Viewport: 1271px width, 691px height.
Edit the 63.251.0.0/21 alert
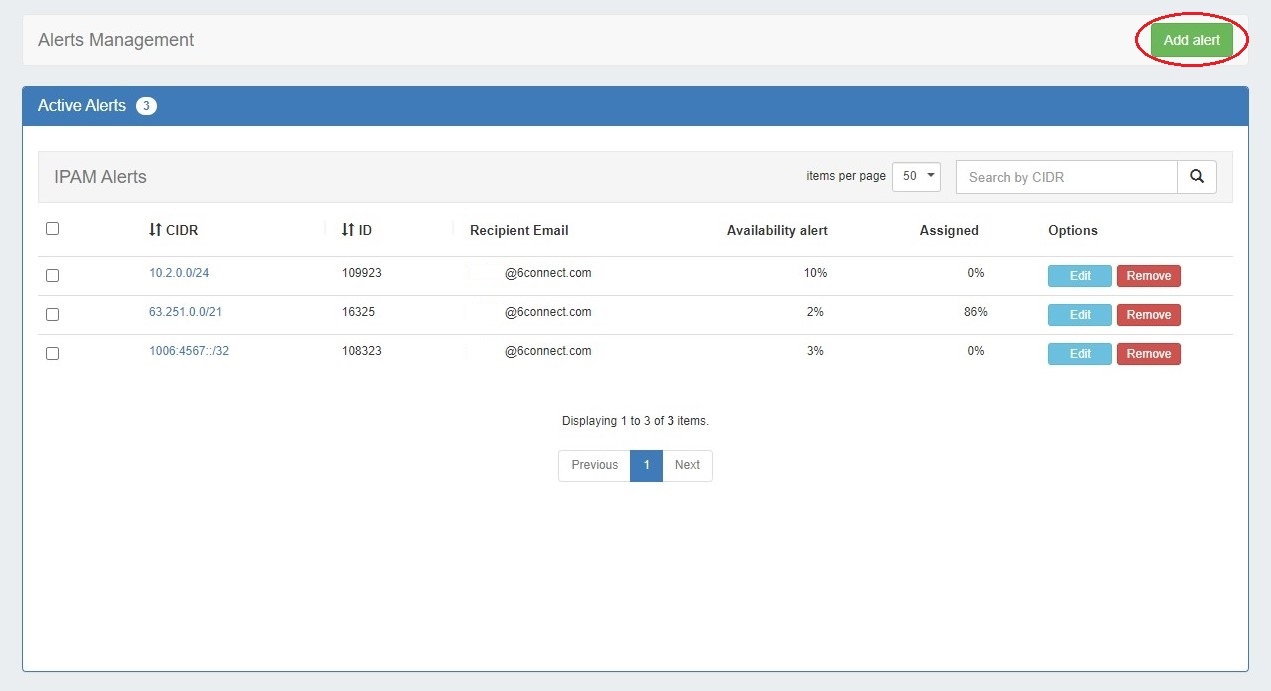click(x=1079, y=315)
